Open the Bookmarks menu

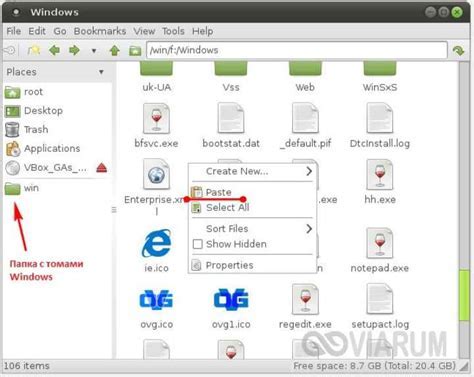click(100, 31)
